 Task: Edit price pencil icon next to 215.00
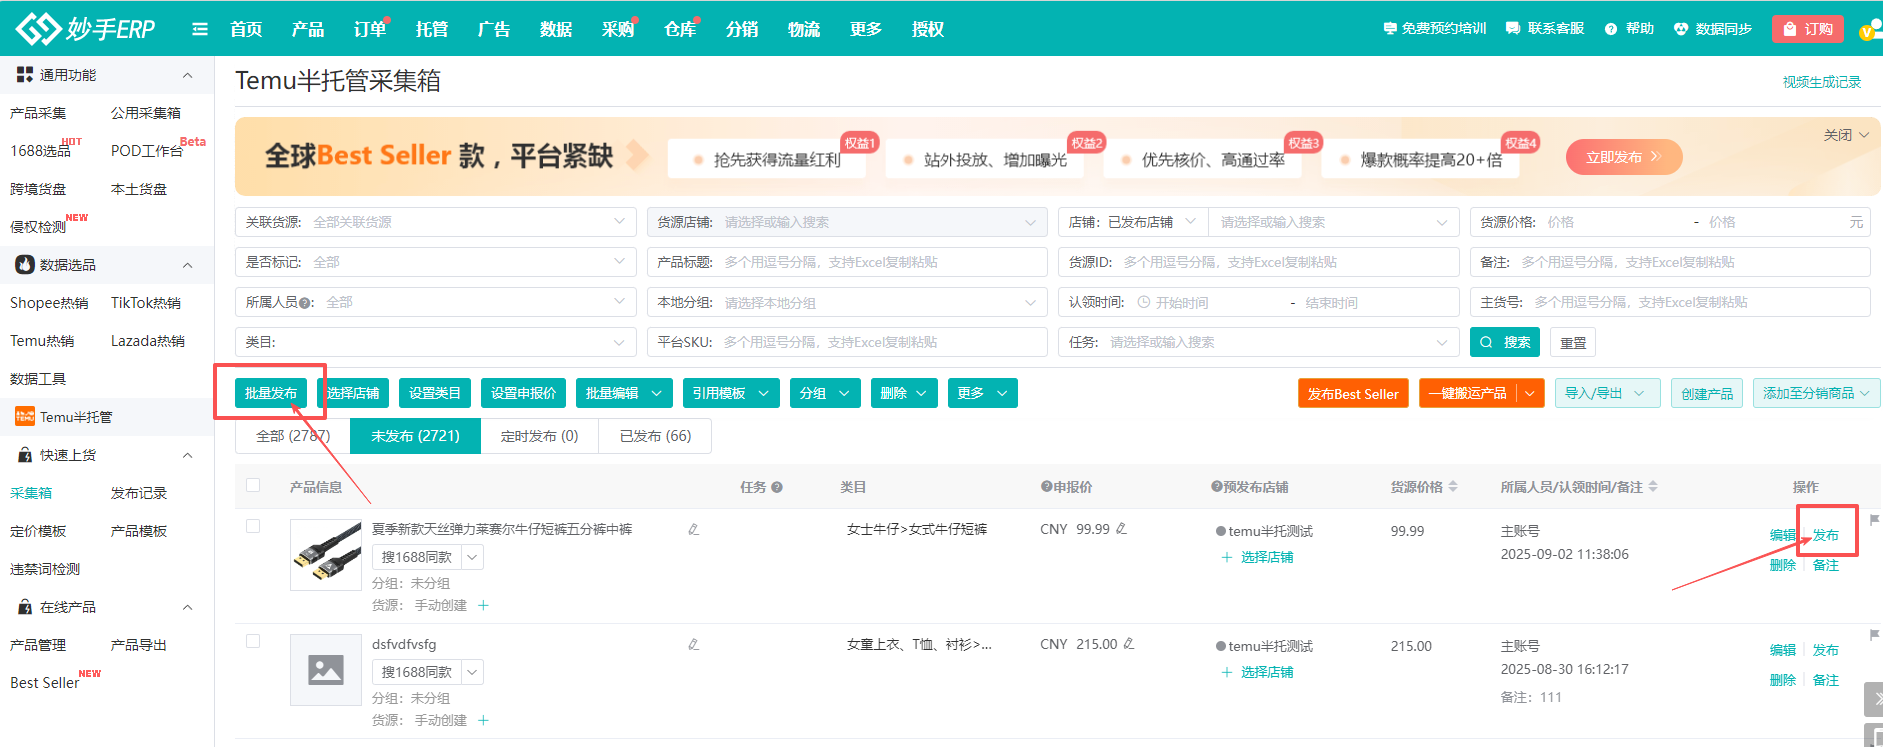pyautogui.click(x=1129, y=644)
